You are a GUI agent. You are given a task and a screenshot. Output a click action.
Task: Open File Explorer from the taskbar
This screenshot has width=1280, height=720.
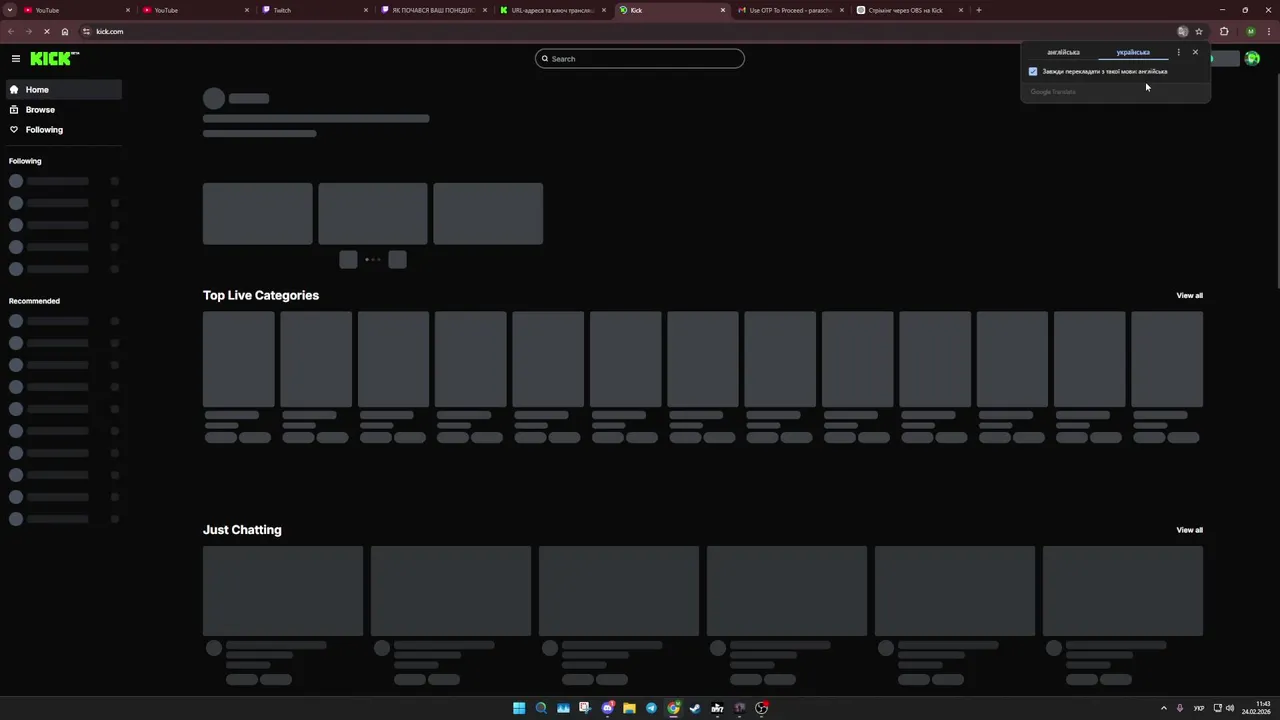629,708
